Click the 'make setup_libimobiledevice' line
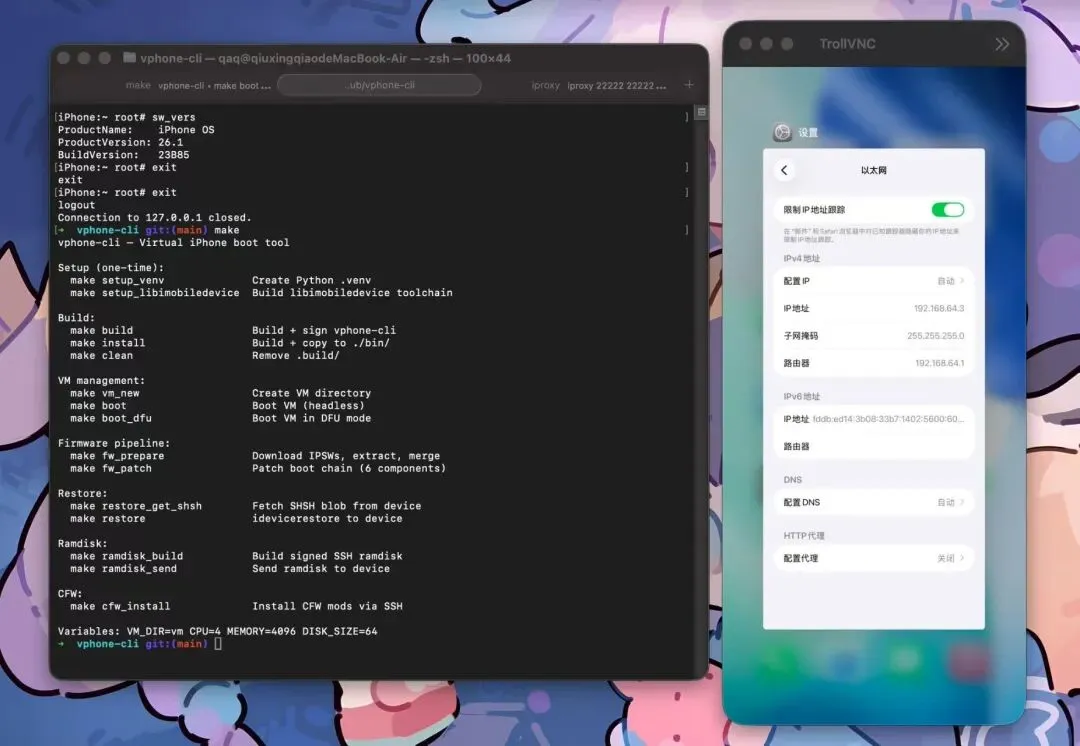 [x=261, y=293]
